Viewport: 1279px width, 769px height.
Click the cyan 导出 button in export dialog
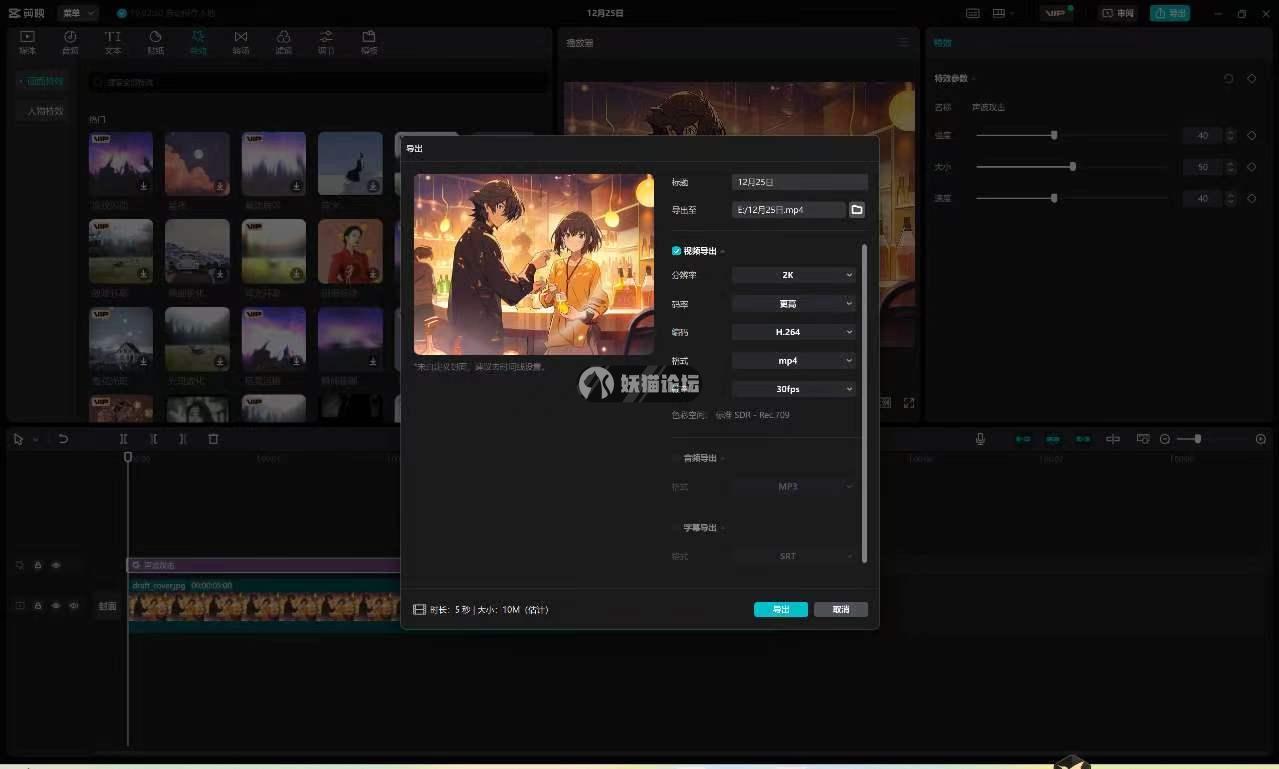(x=781, y=609)
